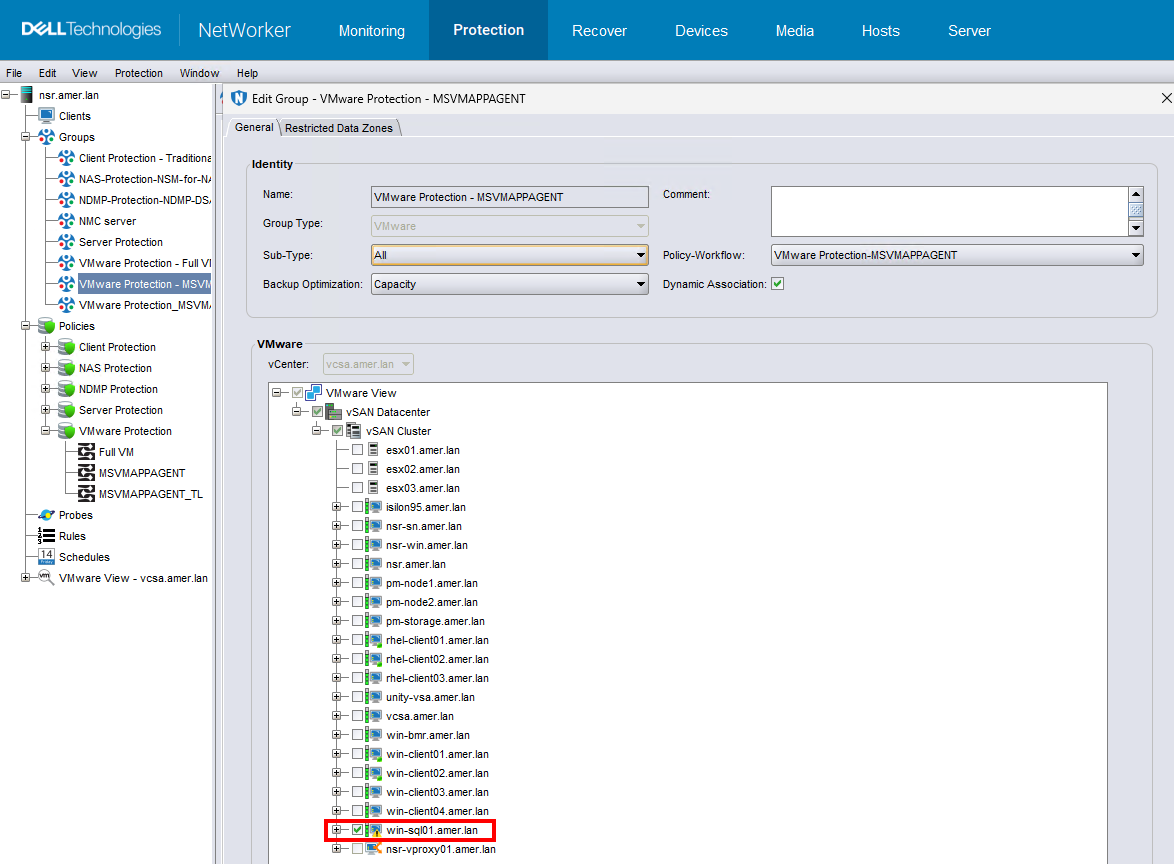Uncheck the win-sql01.amer.lan checkbox
The width and height of the screenshot is (1174, 864).
358,830
